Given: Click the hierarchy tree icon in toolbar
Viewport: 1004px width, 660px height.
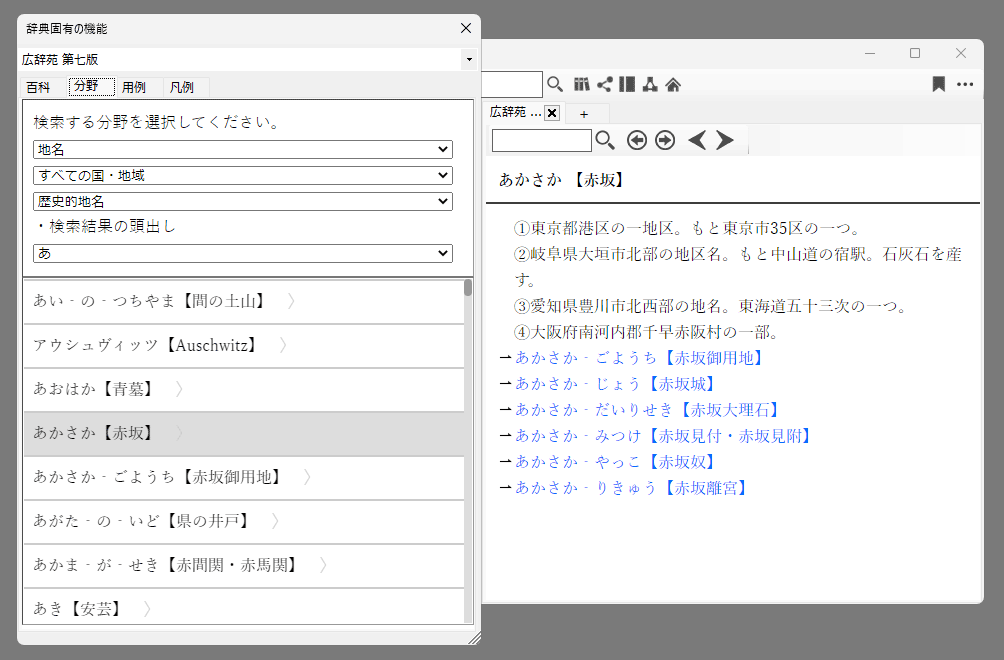Looking at the screenshot, I should pos(650,85).
